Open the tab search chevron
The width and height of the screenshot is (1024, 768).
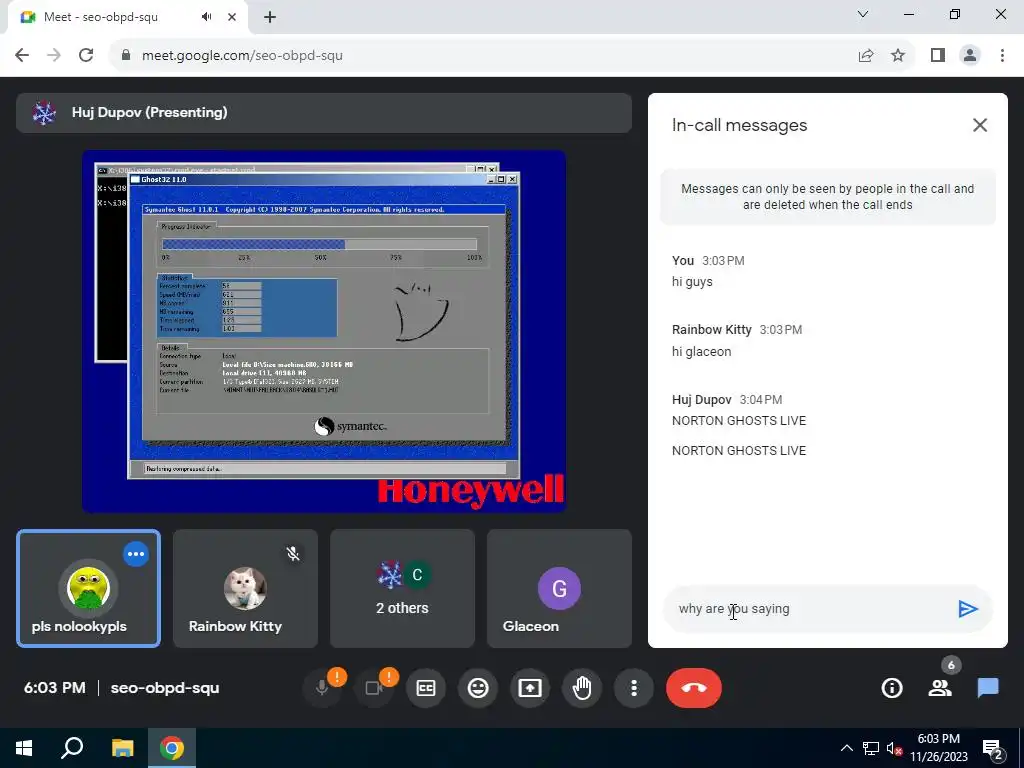point(863,14)
